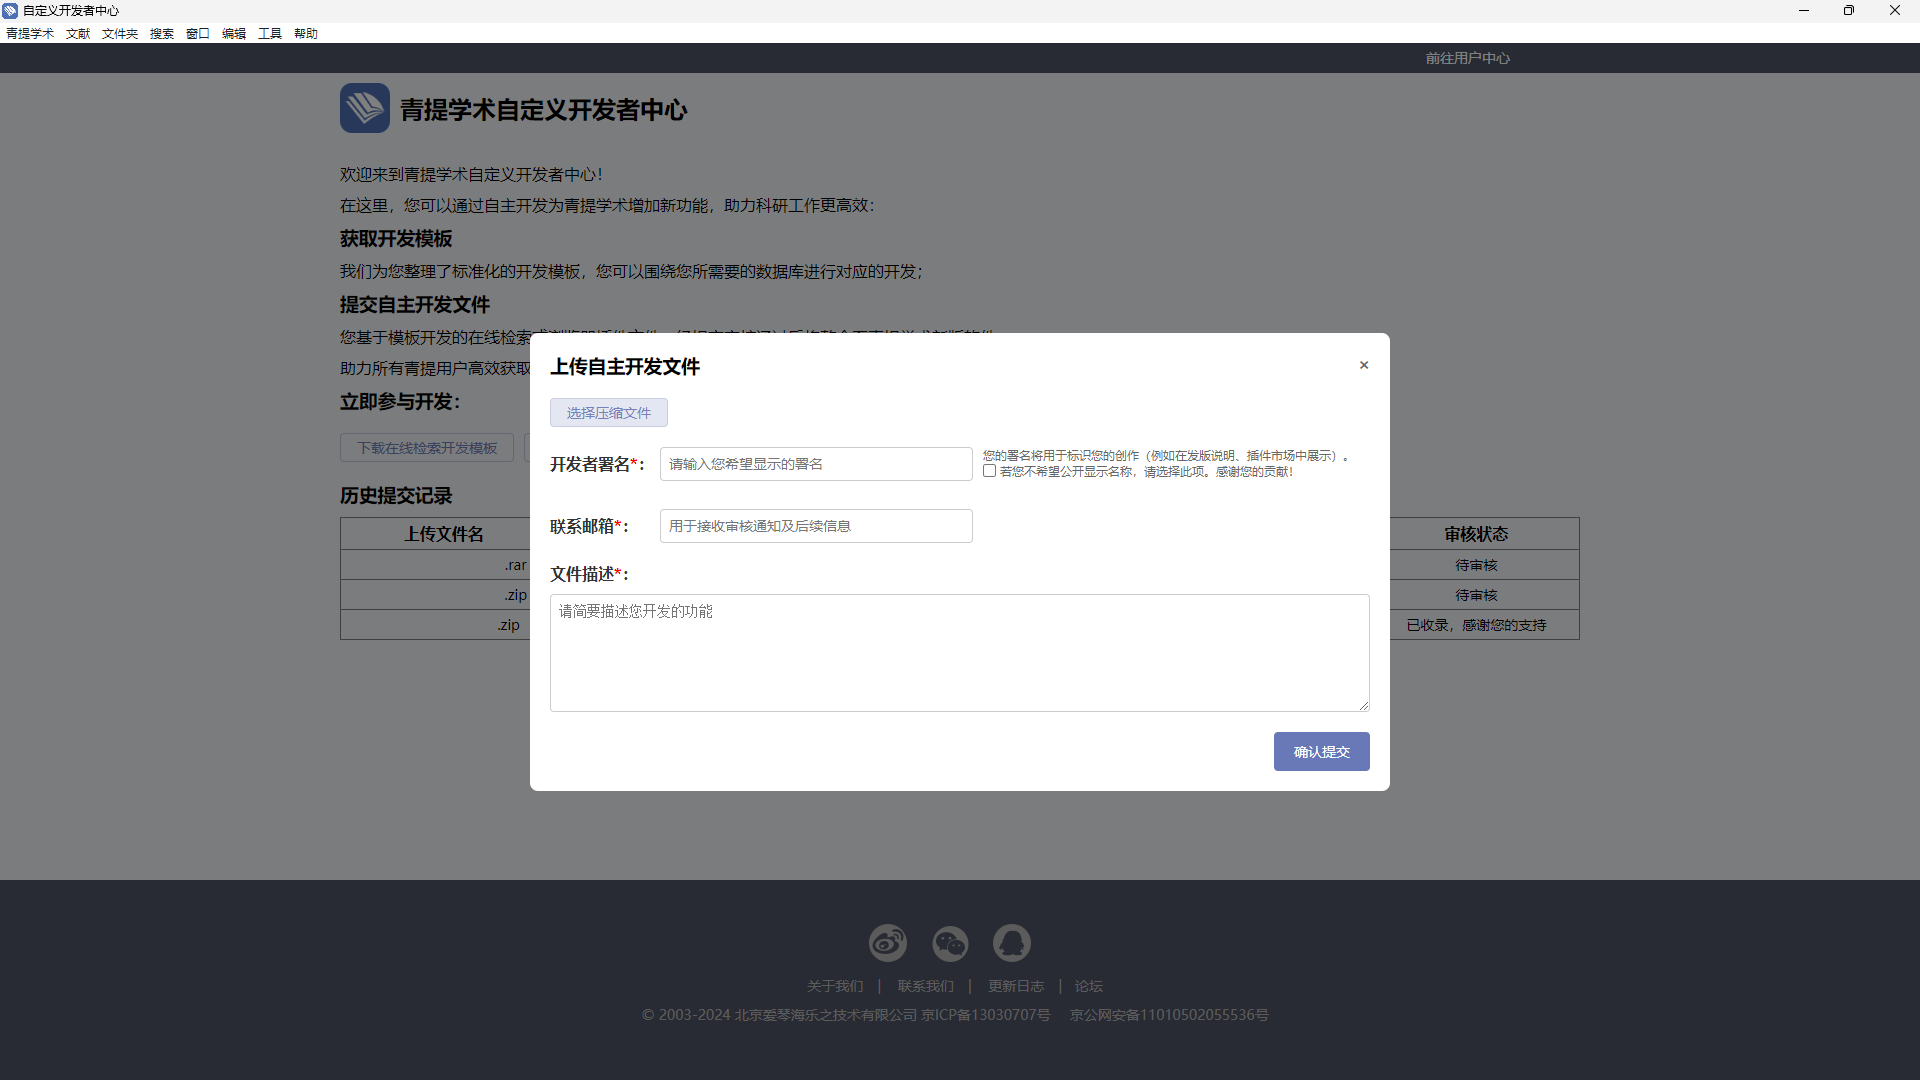The width and height of the screenshot is (1920, 1080).
Task: Click the WeChat icon in footer
Action: coord(950,943)
